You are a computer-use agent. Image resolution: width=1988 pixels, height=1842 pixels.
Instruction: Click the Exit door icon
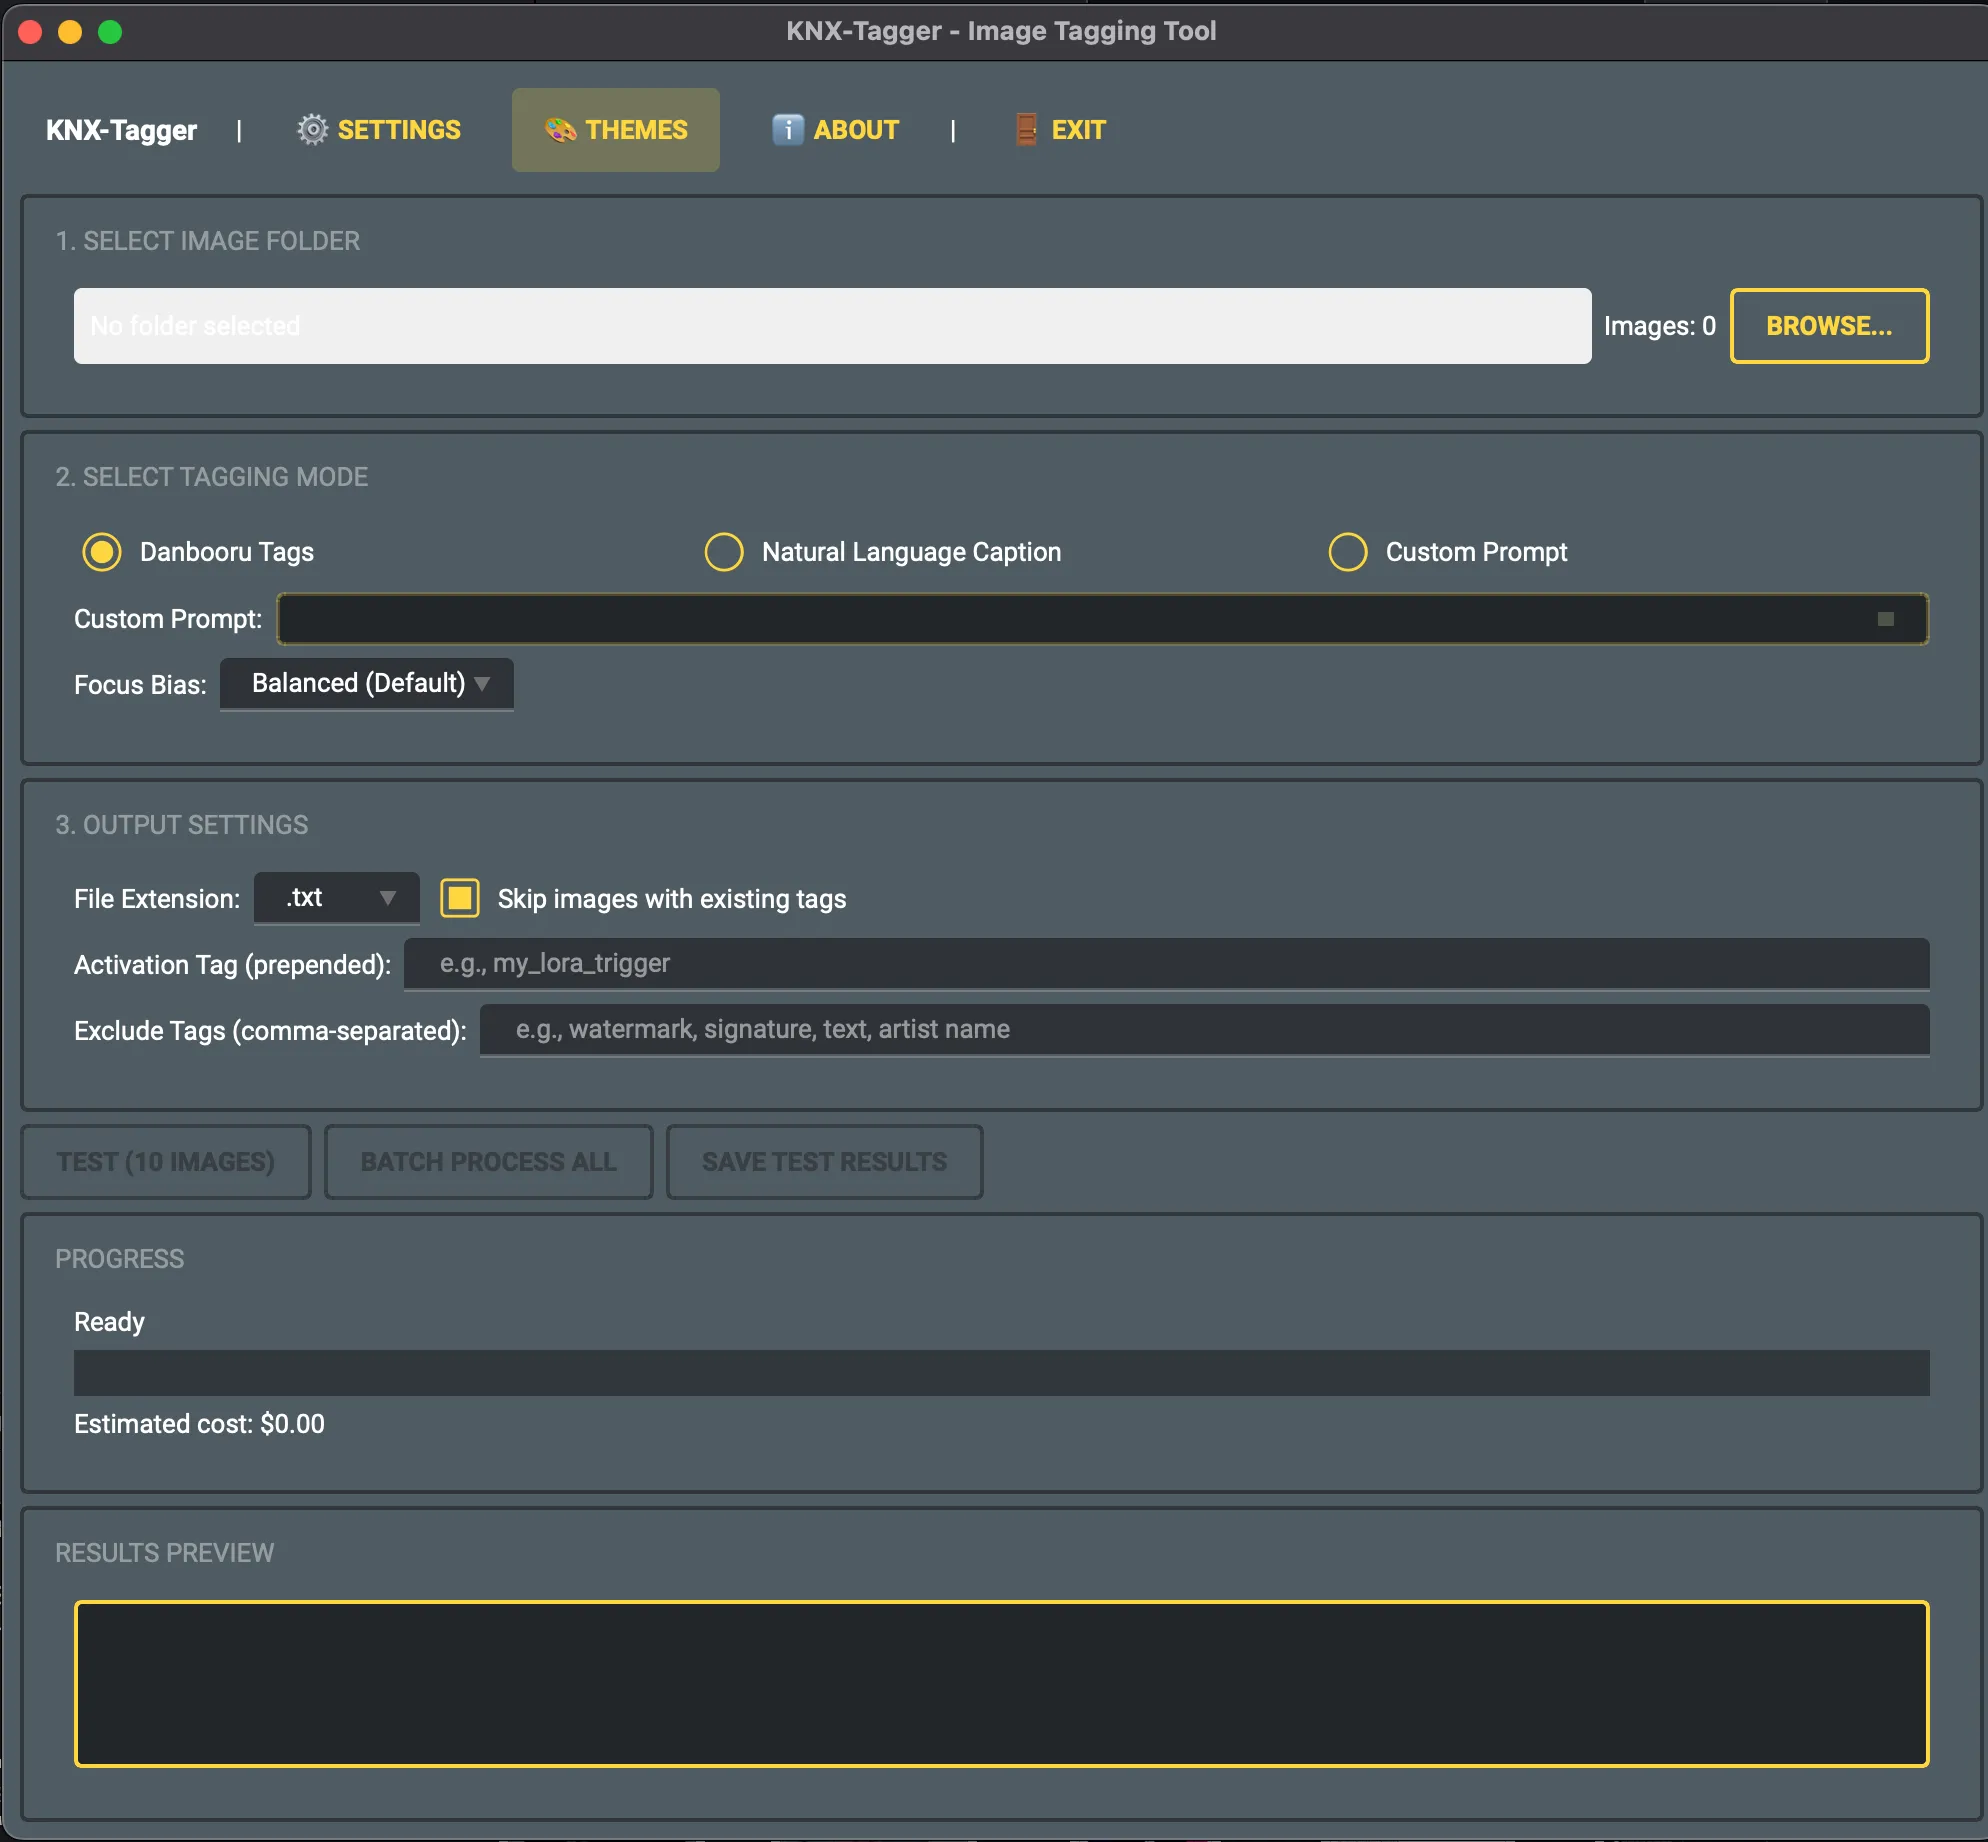pos(1026,130)
